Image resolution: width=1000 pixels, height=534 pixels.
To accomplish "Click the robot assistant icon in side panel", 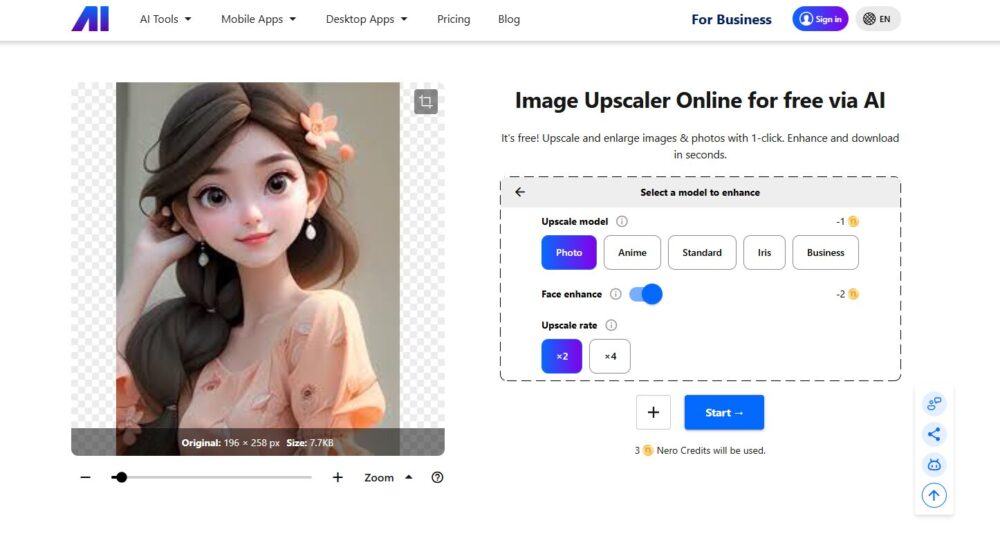I will (934, 464).
